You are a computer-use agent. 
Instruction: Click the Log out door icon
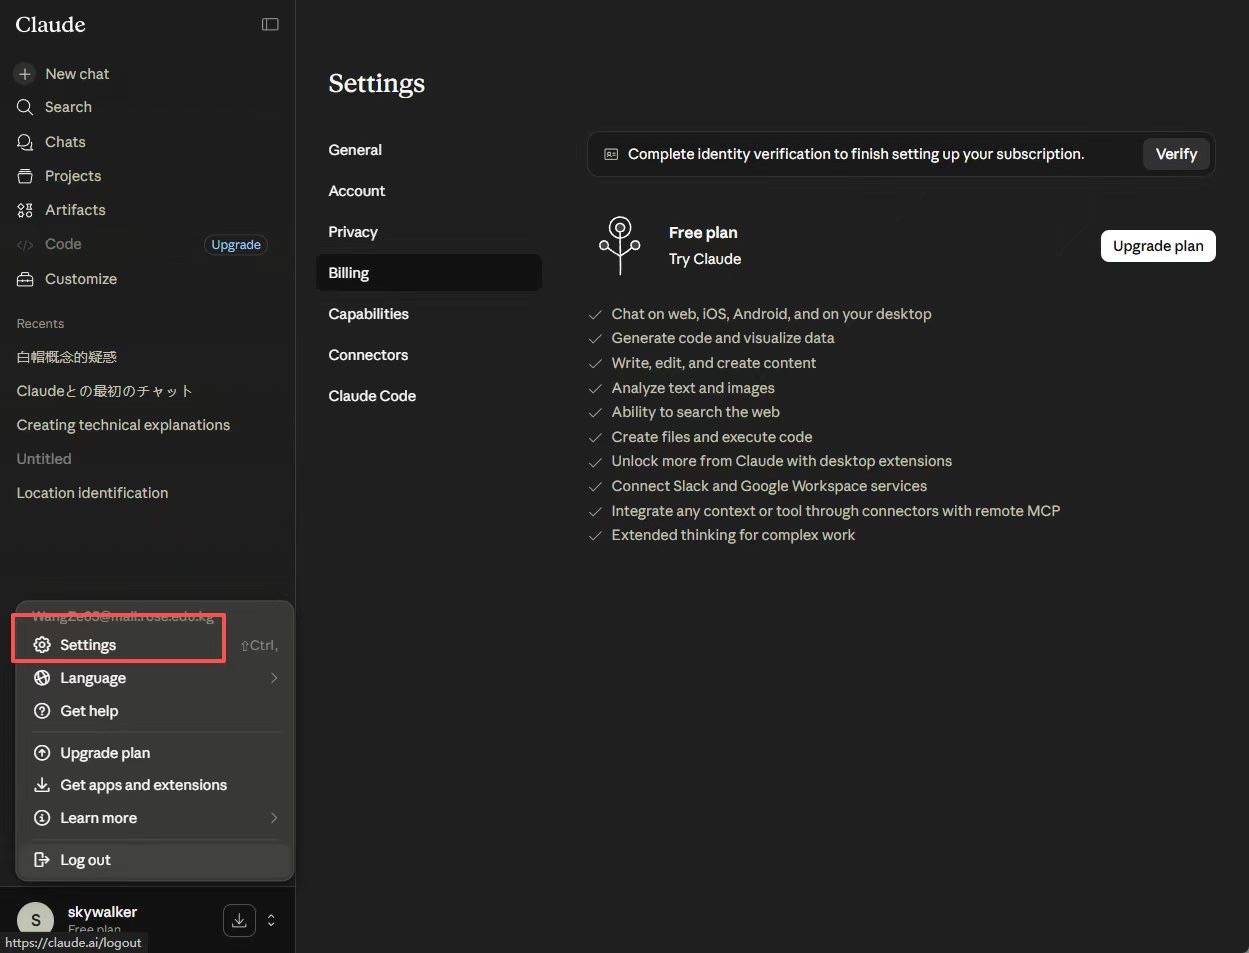[x=42, y=860]
